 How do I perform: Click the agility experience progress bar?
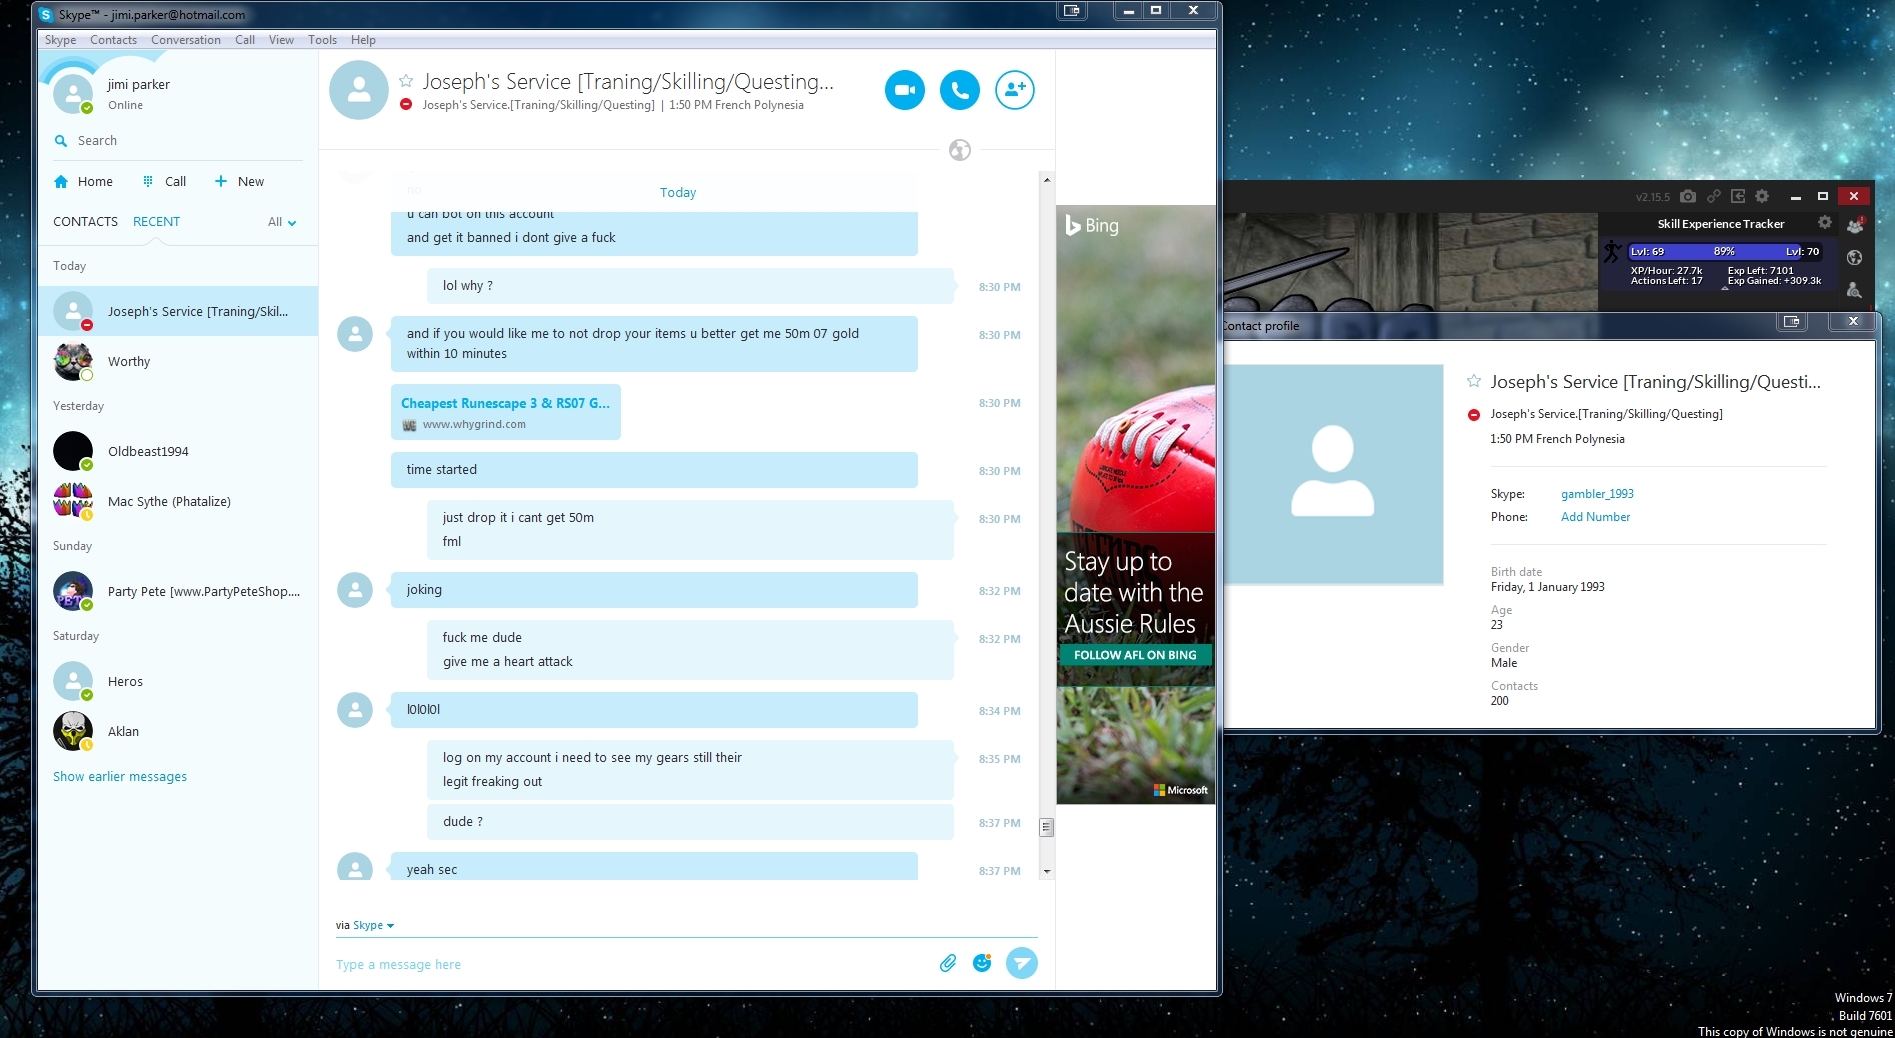coord(1725,252)
